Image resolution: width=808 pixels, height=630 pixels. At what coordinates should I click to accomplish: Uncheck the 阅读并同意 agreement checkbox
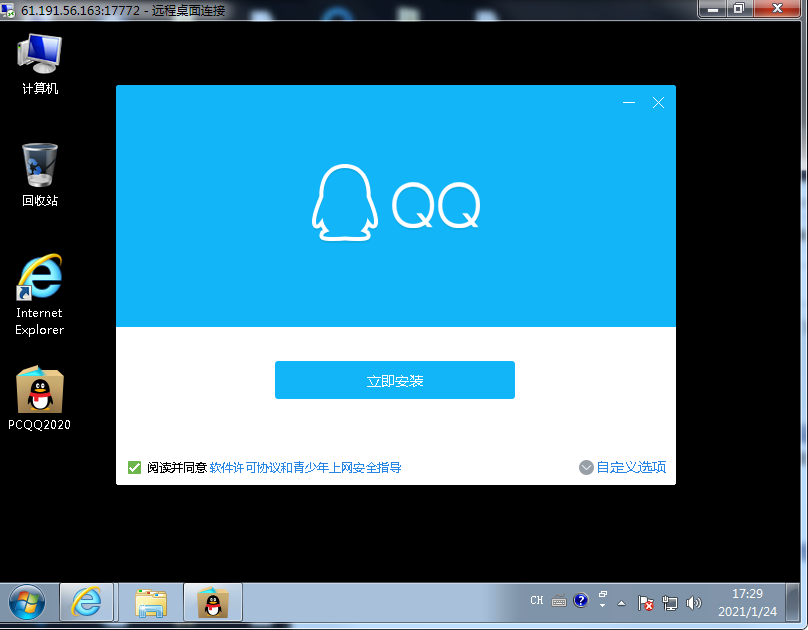pyautogui.click(x=134, y=467)
